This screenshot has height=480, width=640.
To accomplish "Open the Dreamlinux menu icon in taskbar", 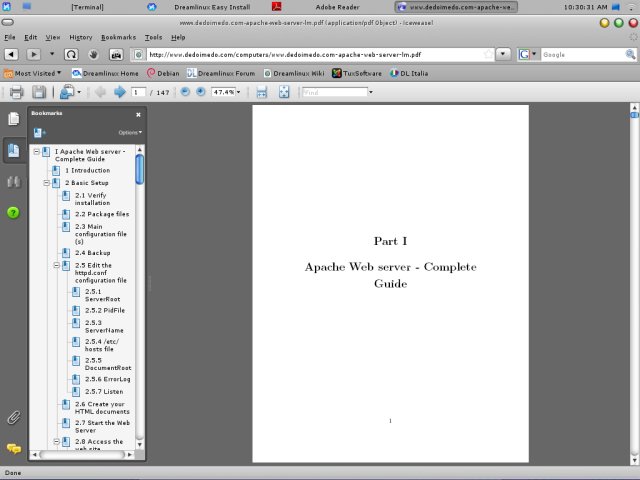I will tap(7, 7).
